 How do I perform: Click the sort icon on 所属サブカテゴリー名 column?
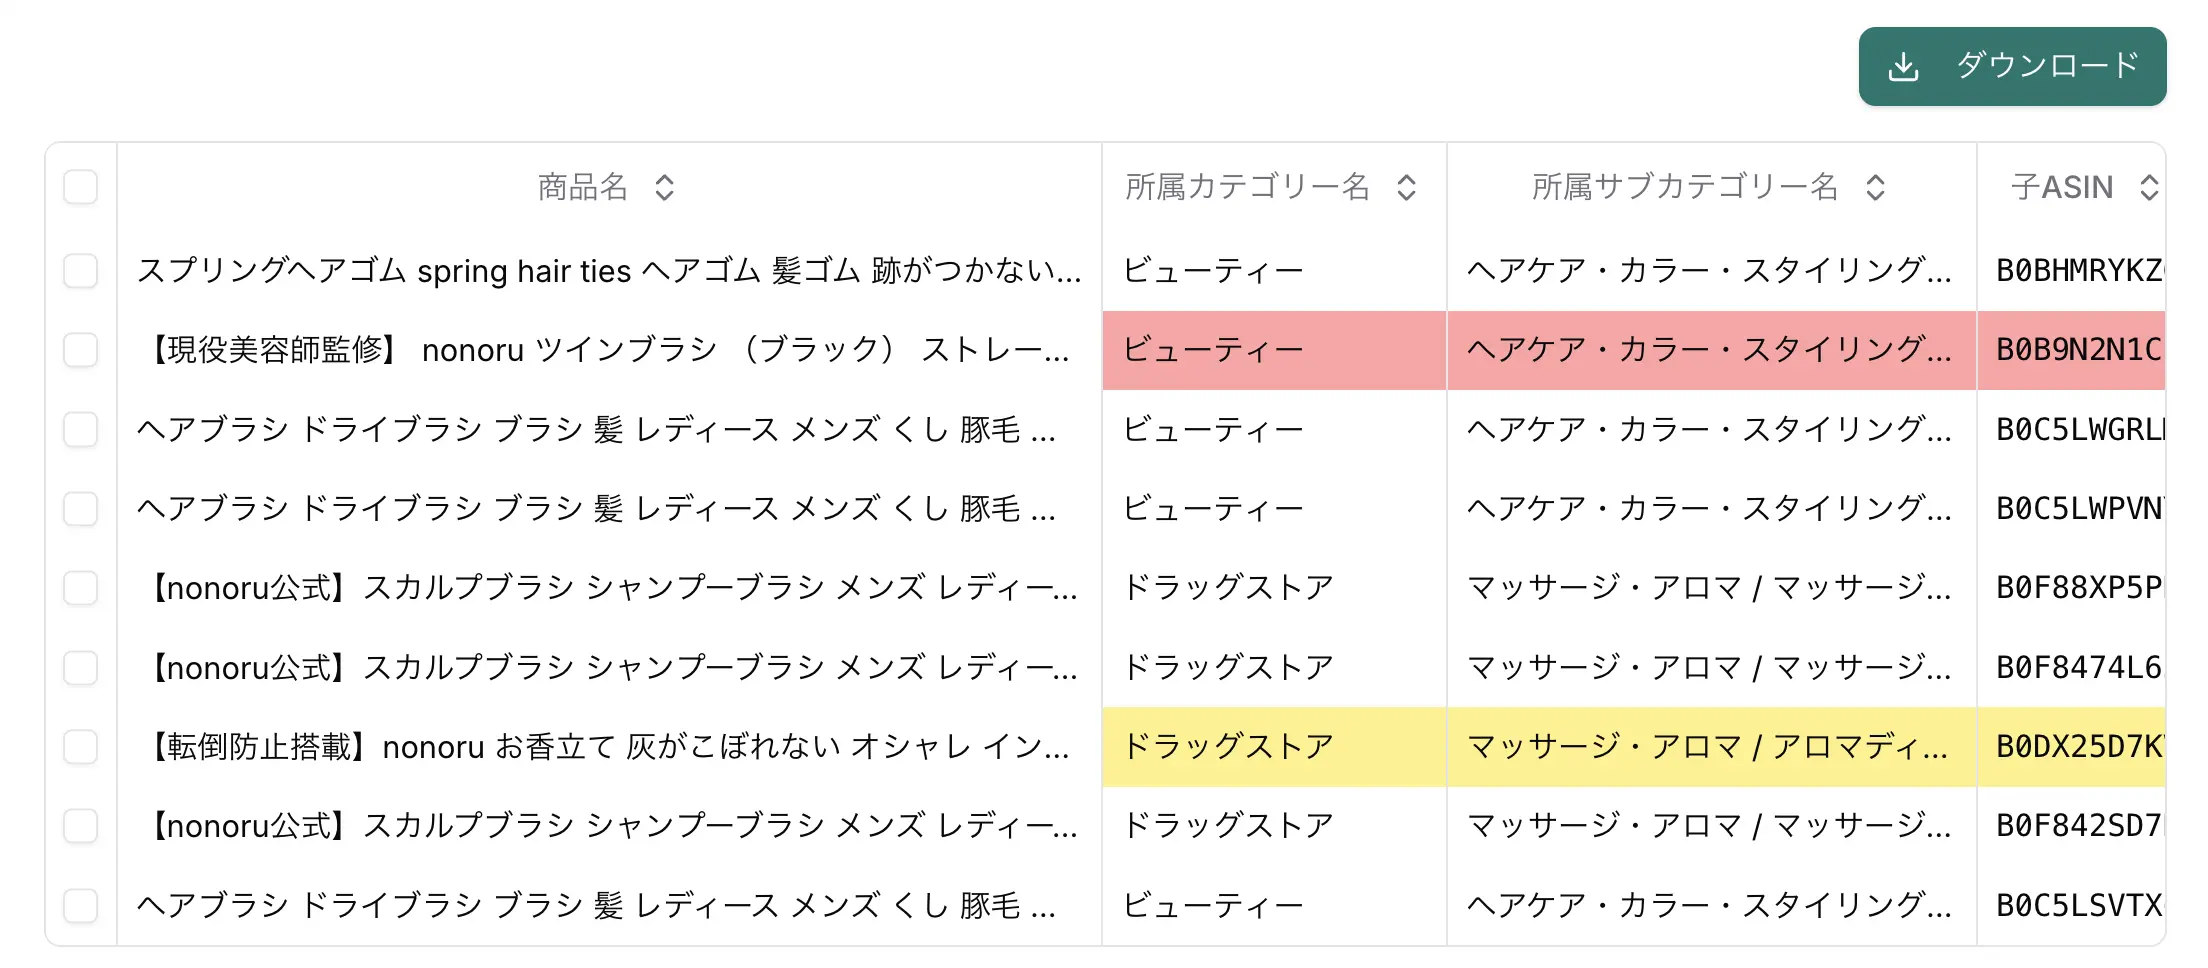coord(1875,187)
